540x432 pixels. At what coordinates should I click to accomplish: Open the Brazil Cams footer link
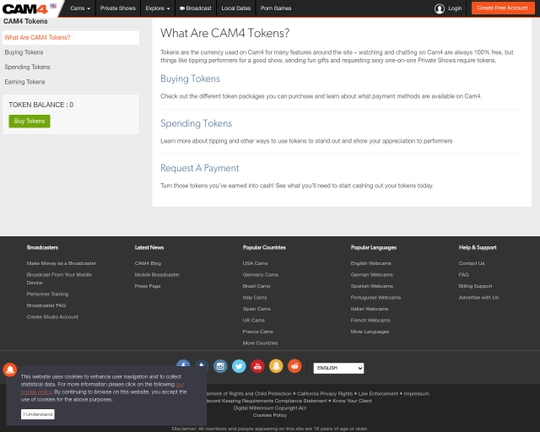tap(256, 286)
